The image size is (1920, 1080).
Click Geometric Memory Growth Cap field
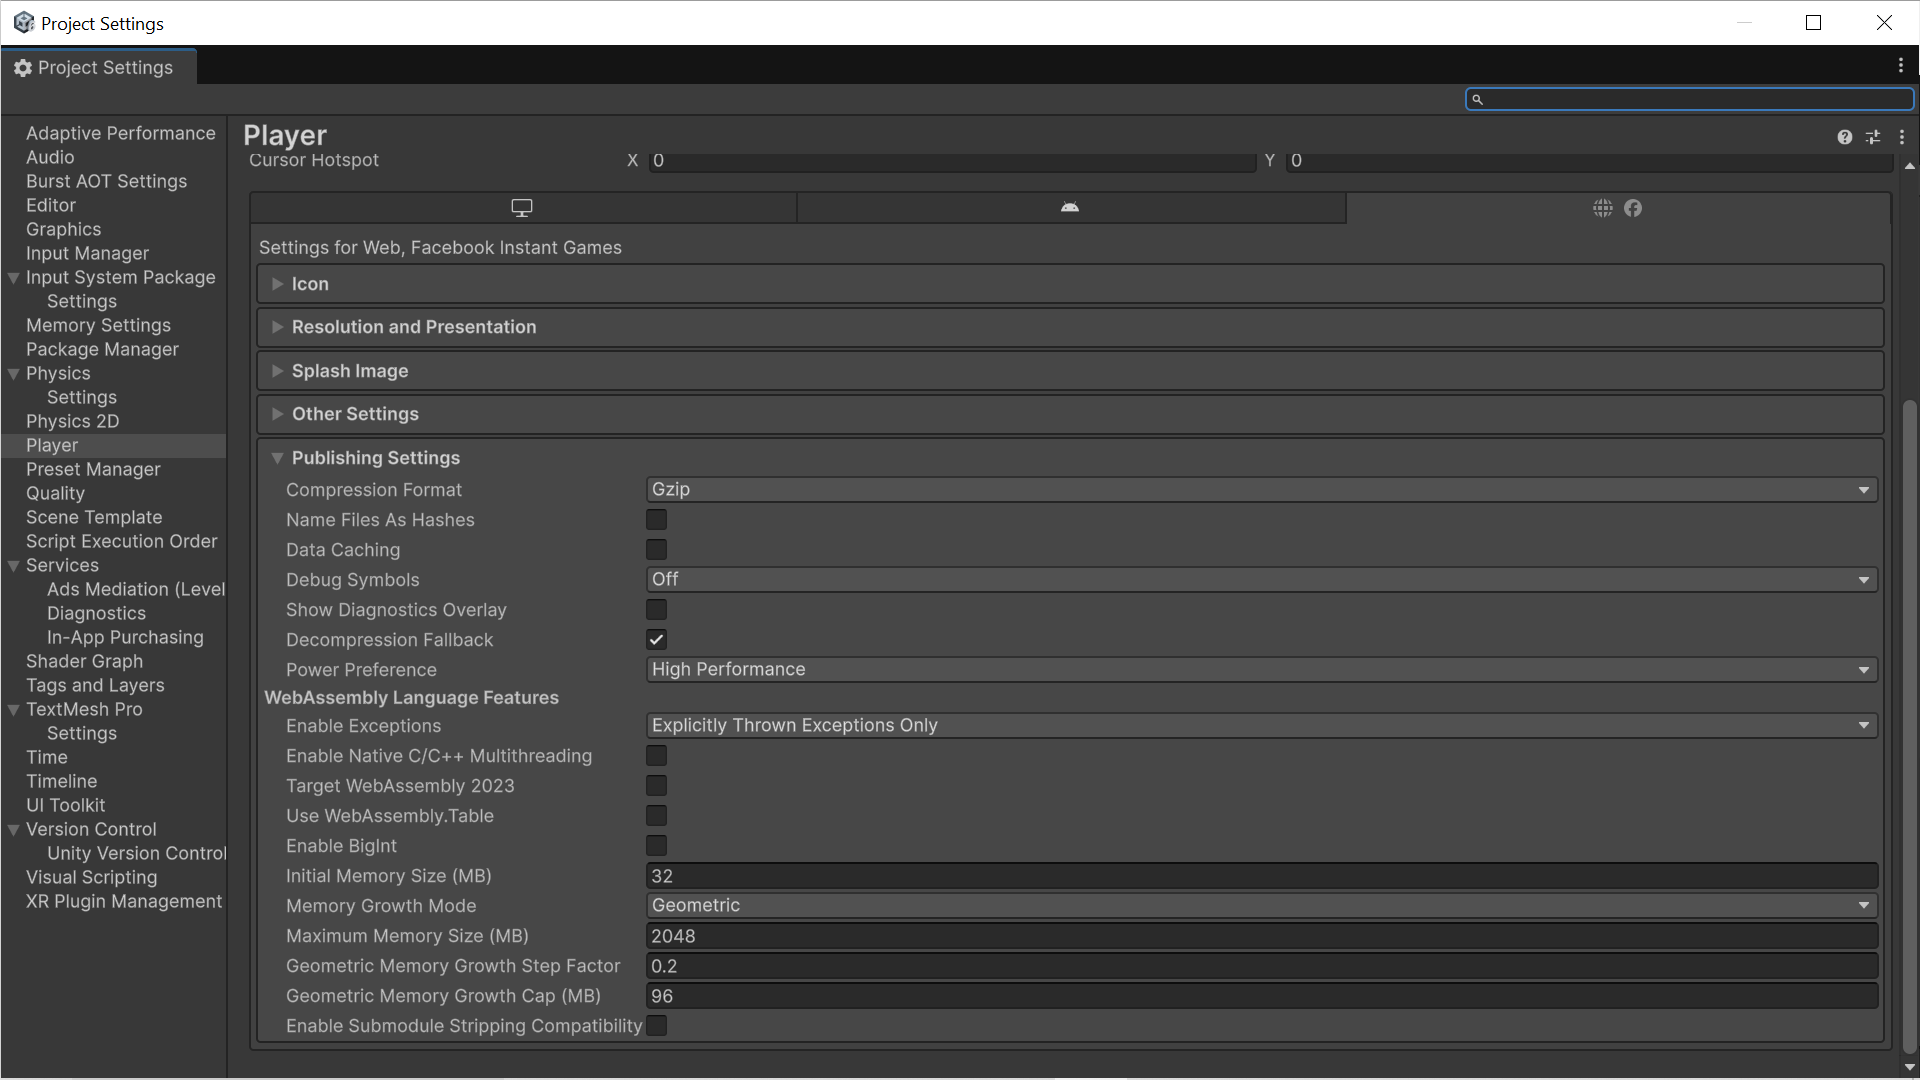click(x=1261, y=996)
